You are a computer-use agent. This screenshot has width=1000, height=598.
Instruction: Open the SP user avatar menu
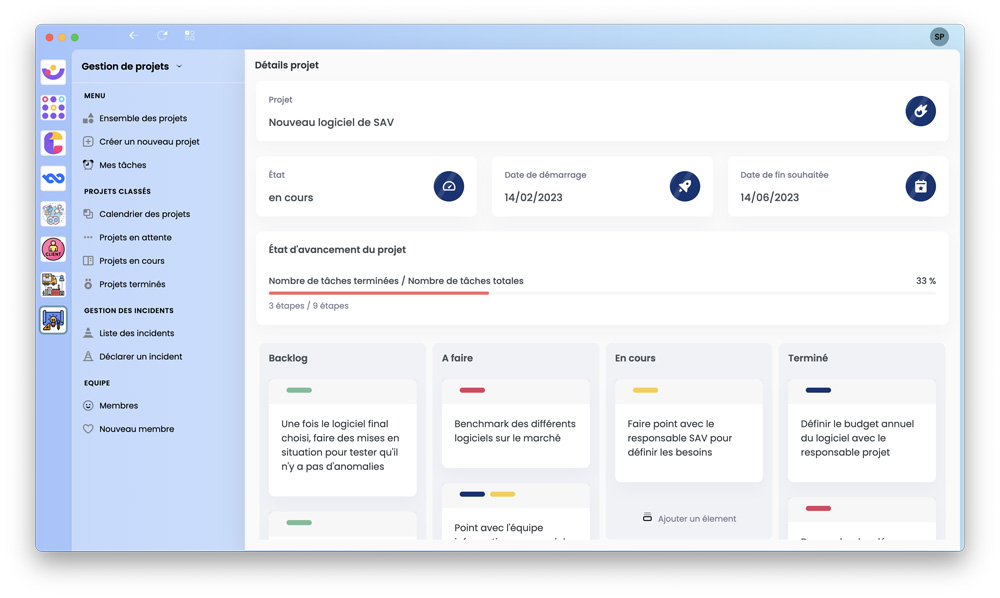[x=938, y=37]
